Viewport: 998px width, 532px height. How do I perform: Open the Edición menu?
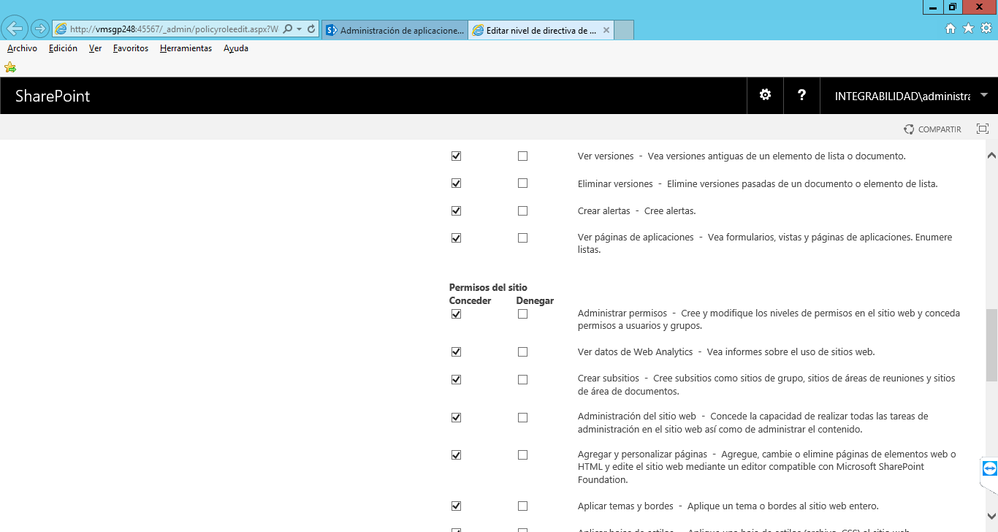63,48
